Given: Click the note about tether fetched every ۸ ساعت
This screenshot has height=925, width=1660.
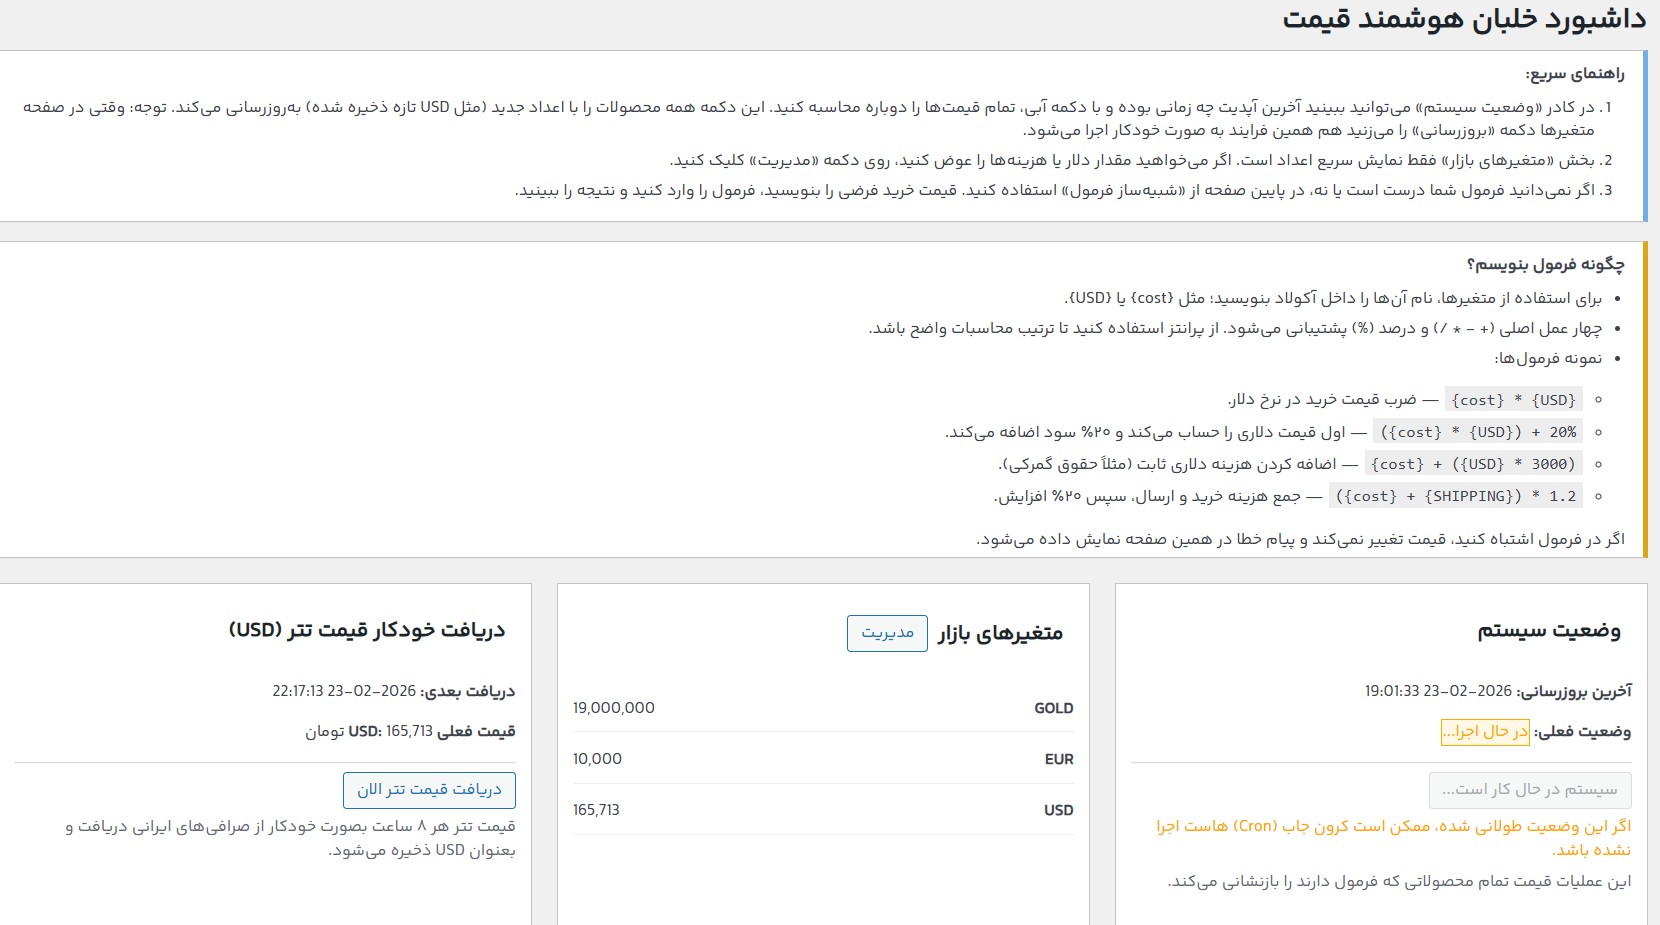Looking at the screenshot, I should click(x=290, y=838).
